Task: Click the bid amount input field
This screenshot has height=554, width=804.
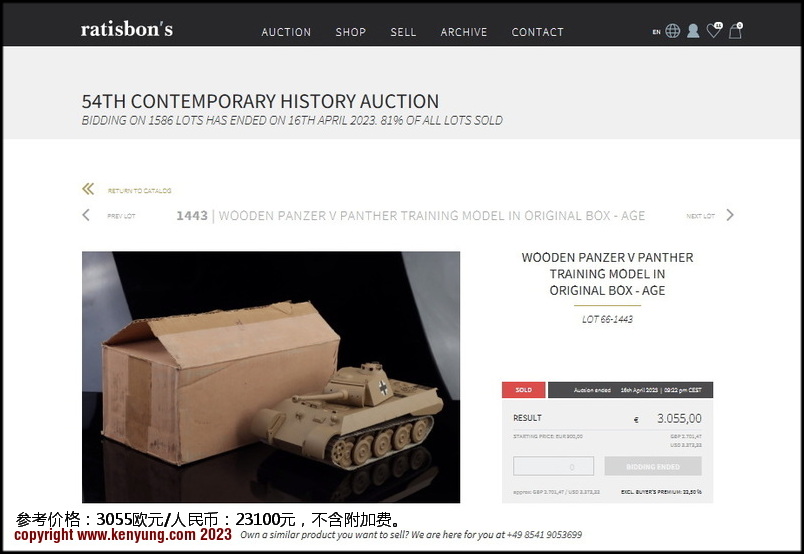Action: pos(553,466)
